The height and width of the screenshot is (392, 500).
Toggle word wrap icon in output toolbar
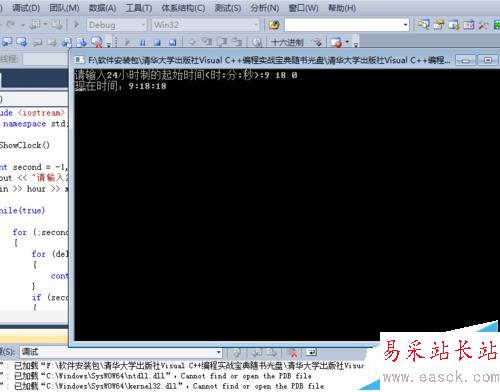pos(311,352)
